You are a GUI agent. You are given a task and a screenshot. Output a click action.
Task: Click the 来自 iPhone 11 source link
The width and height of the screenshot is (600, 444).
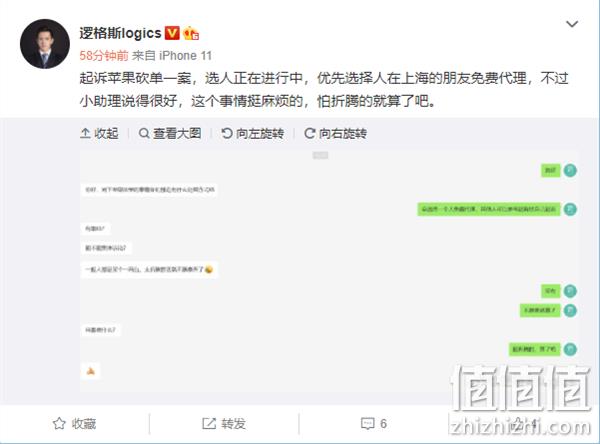pyautogui.click(x=172, y=56)
